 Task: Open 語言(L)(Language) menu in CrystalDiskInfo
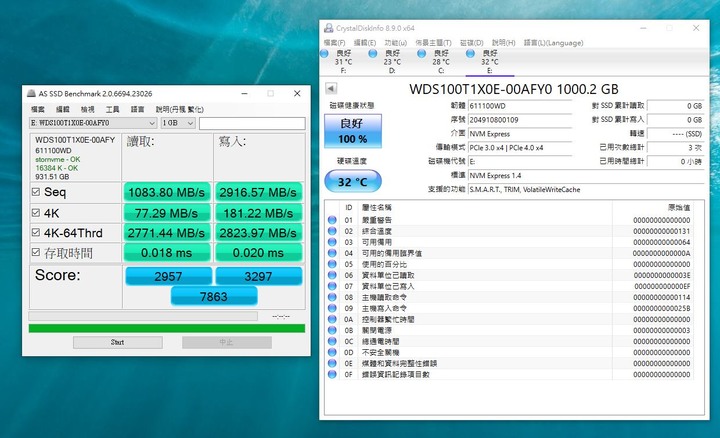point(553,43)
